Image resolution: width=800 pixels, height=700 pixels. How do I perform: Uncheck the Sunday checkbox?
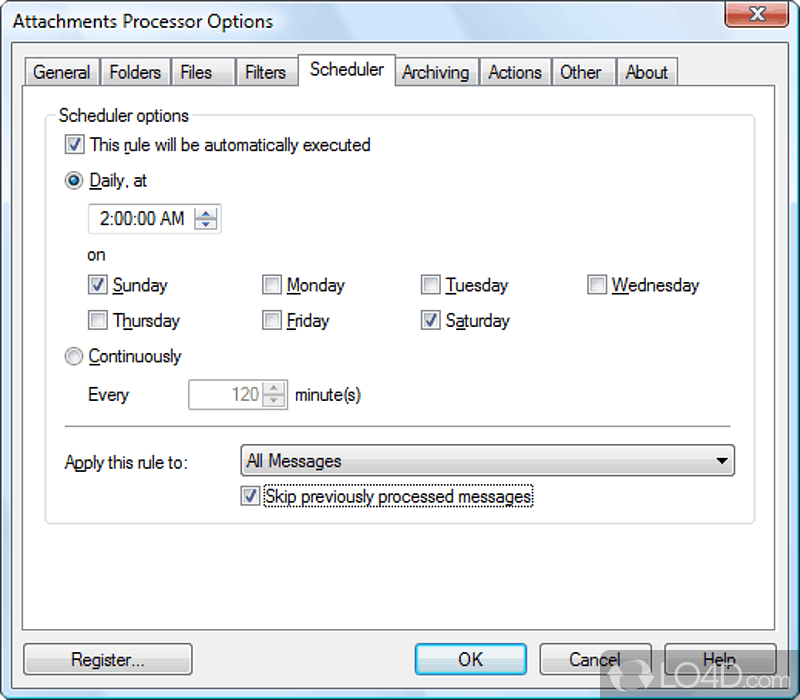(98, 285)
